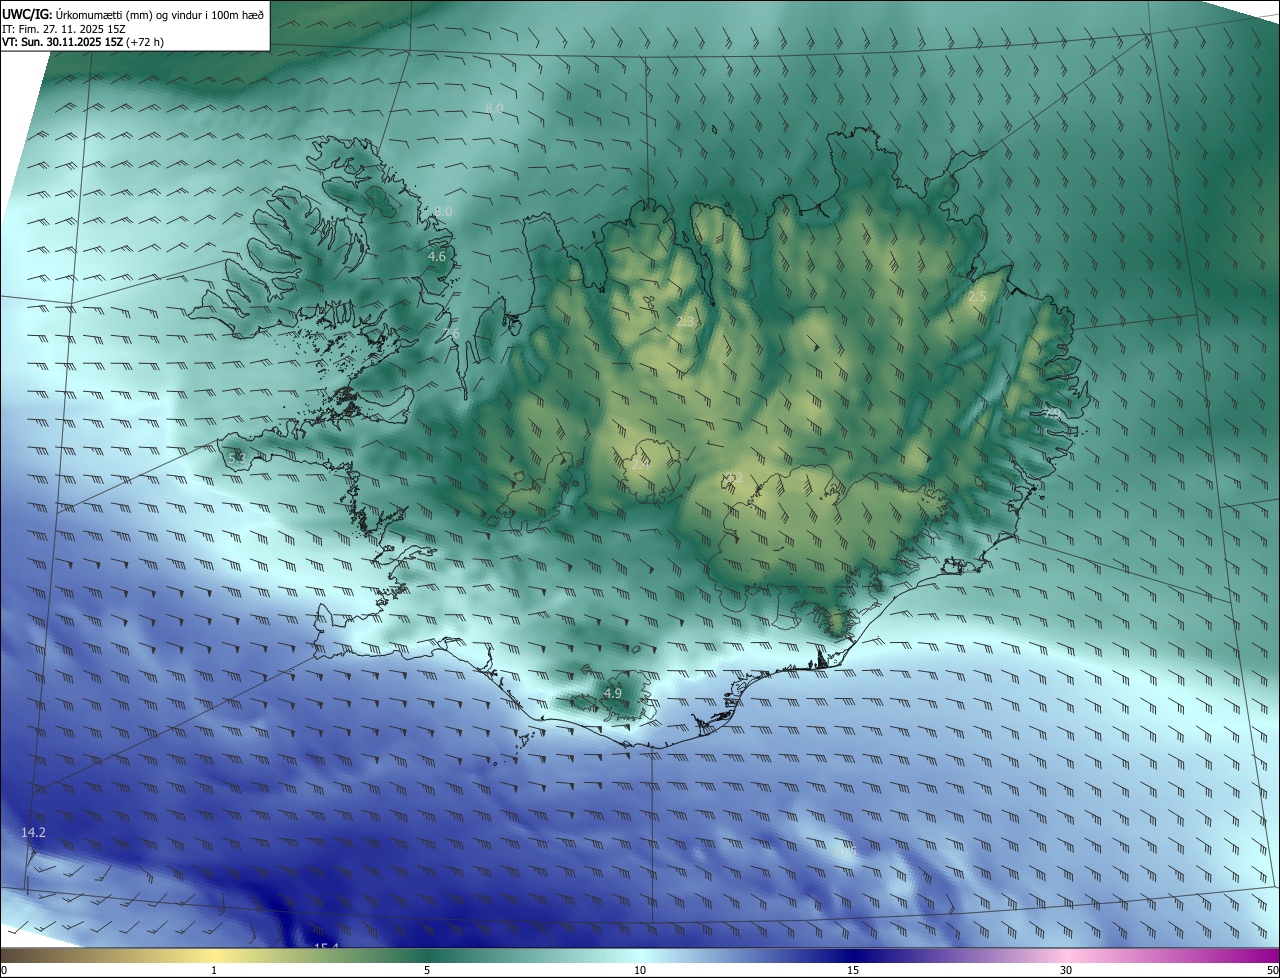Click the 2.5 value label
Viewport: 1280px width, 978px height.
[x=977, y=297]
